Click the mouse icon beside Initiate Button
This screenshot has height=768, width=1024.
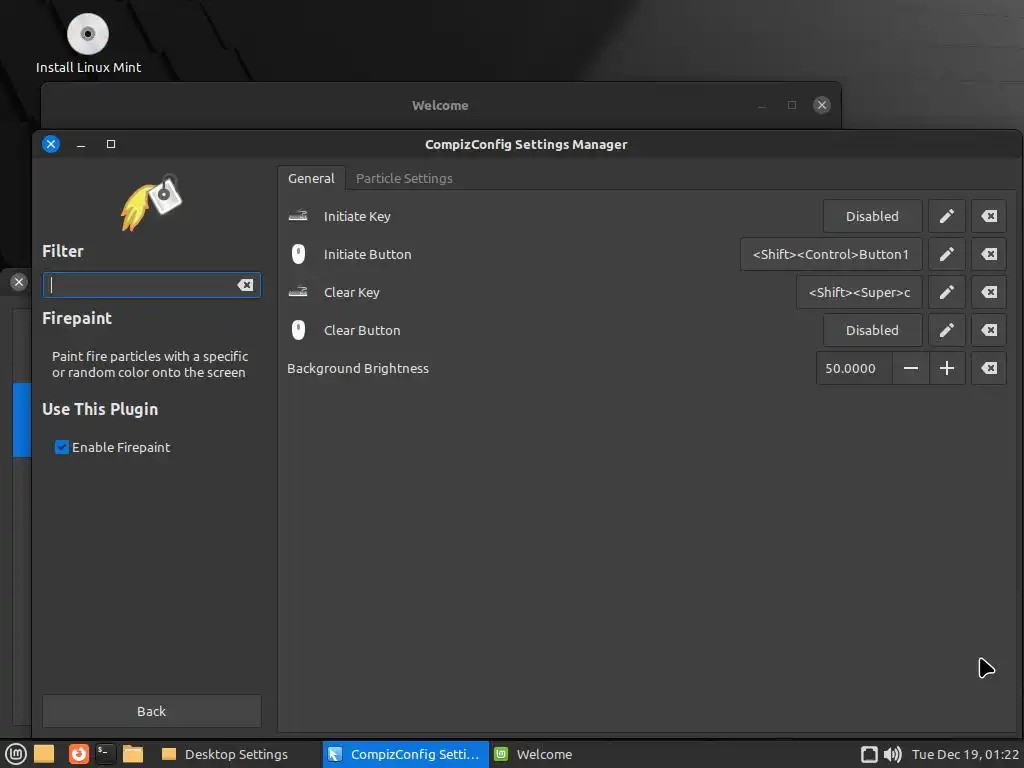[298, 254]
